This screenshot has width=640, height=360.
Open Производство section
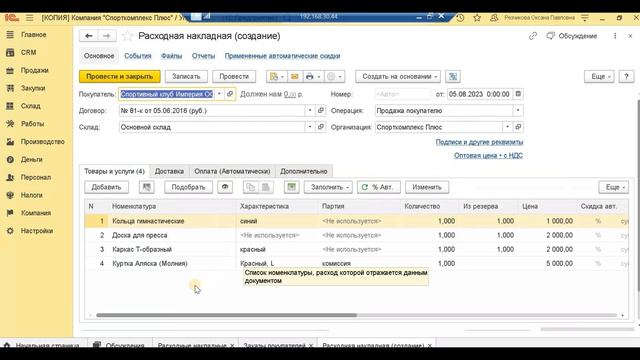coord(42,142)
